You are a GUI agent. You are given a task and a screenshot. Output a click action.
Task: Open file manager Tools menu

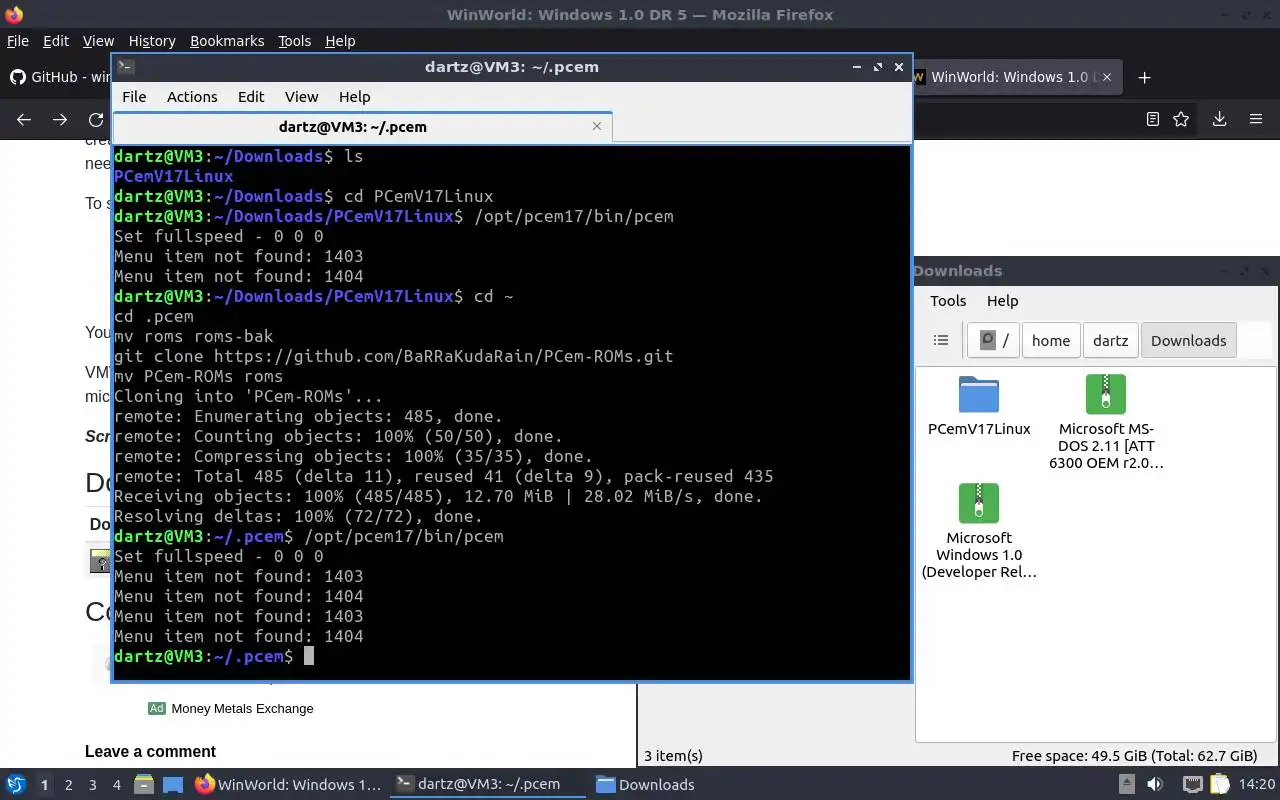point(948,301)
